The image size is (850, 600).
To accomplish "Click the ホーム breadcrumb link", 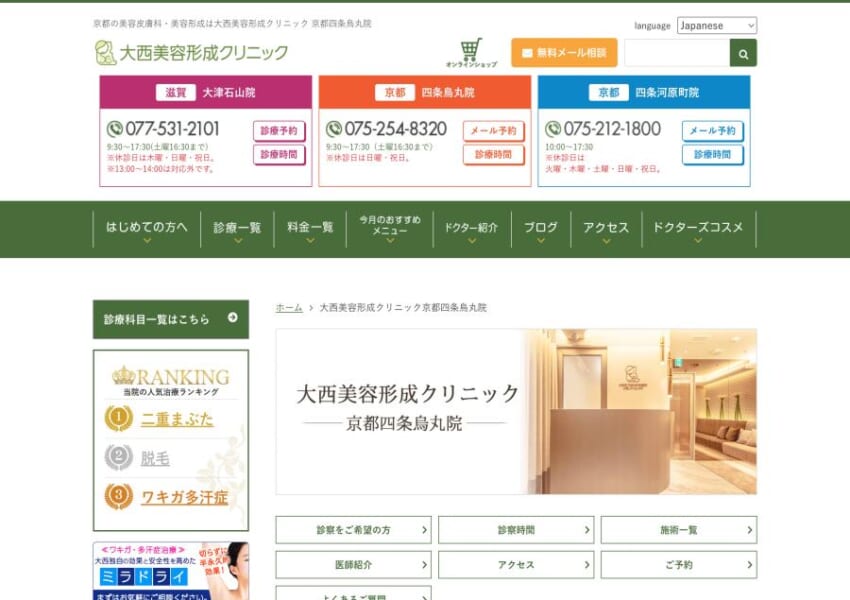I will click(289, 307).
